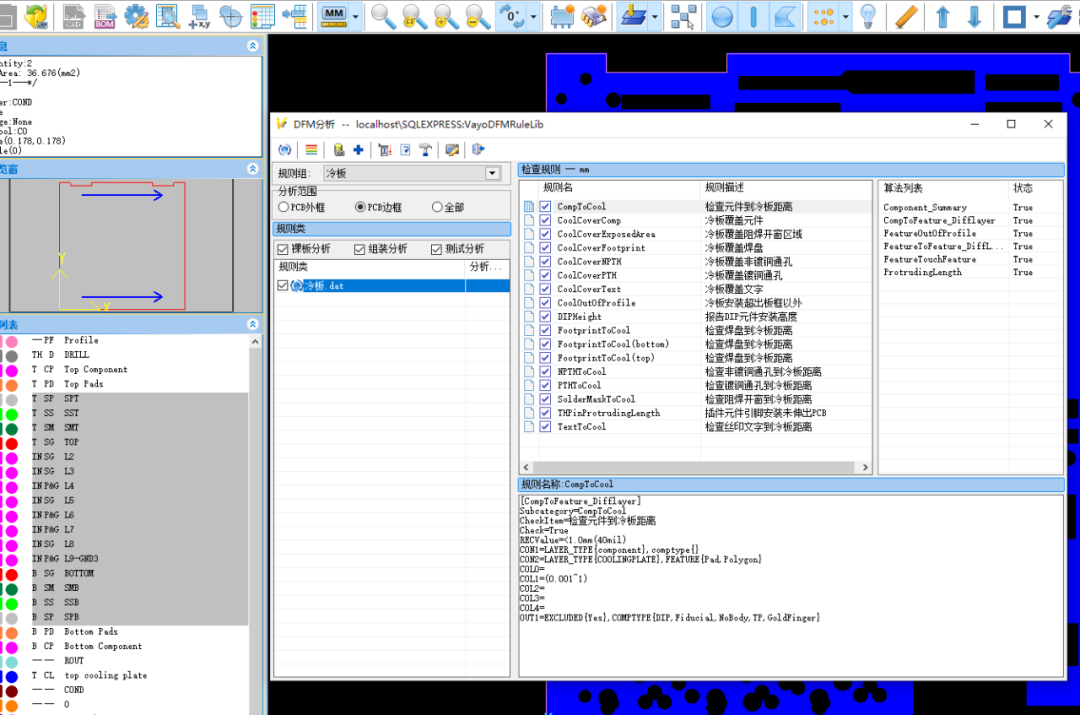Select the 冷板.dat rule class row
The width and height of the screenshot is (1080, 715).
click(x=392, y=285)
